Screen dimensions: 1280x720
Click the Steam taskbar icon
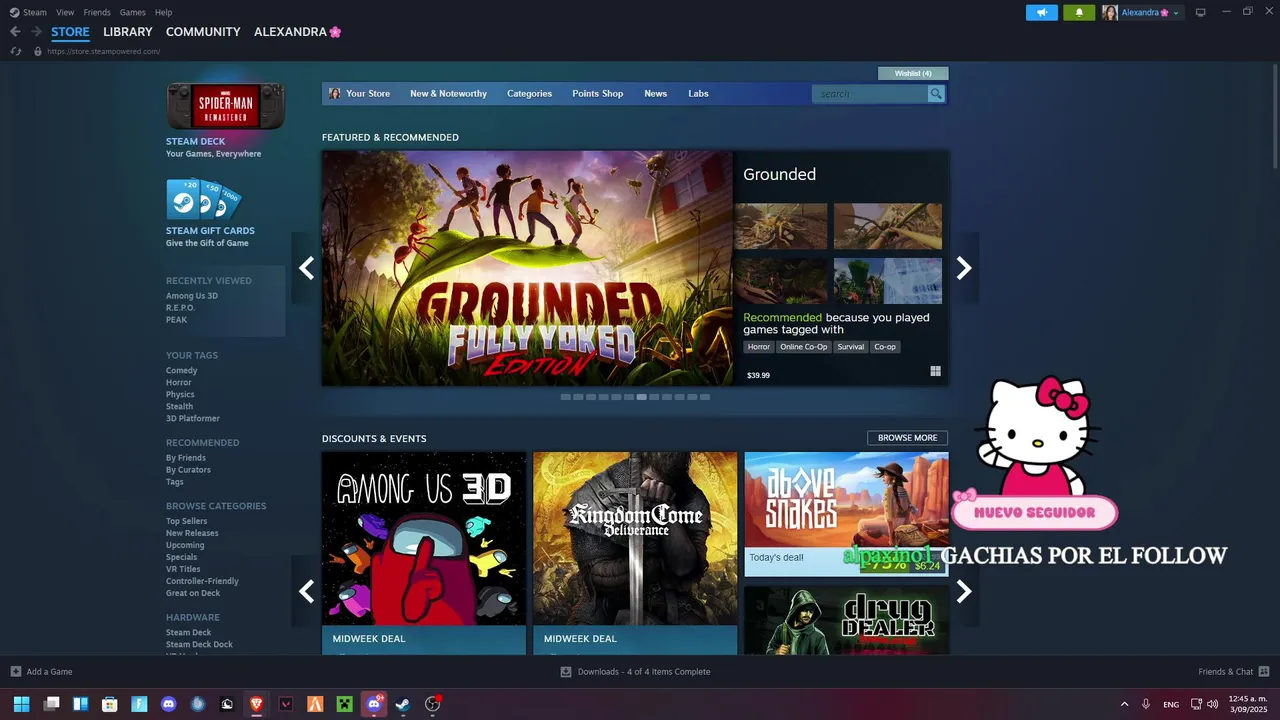pyautogui.click(x=403, y=704)
